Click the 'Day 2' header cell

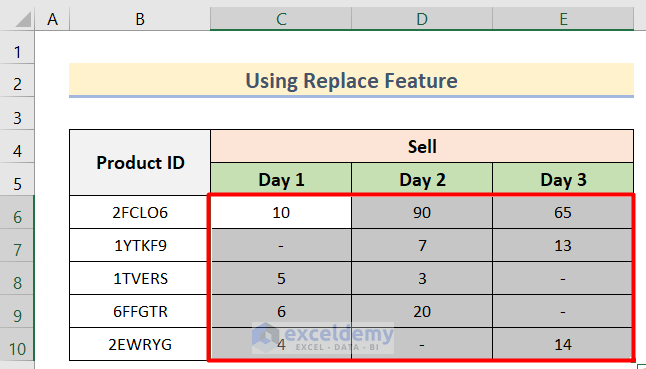click(x=422, y=179)
